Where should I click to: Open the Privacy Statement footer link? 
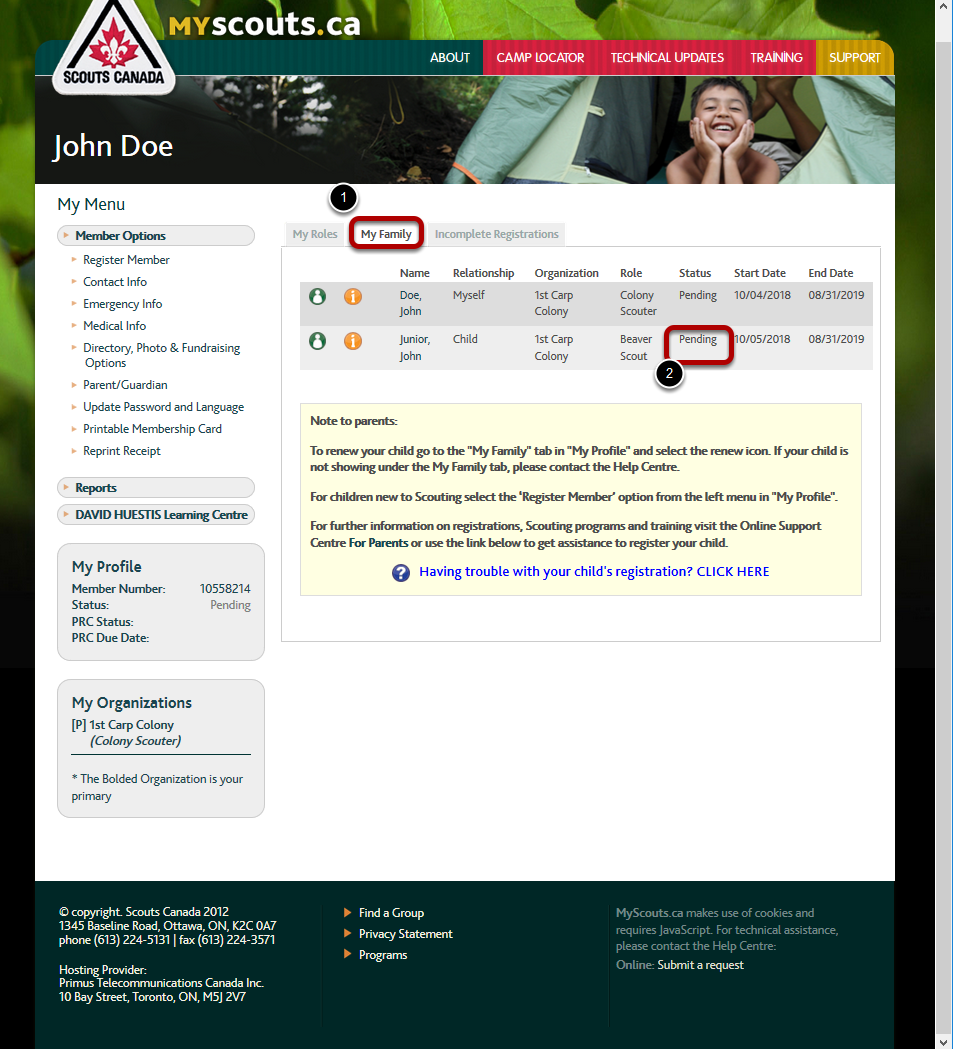pos(405,934)
